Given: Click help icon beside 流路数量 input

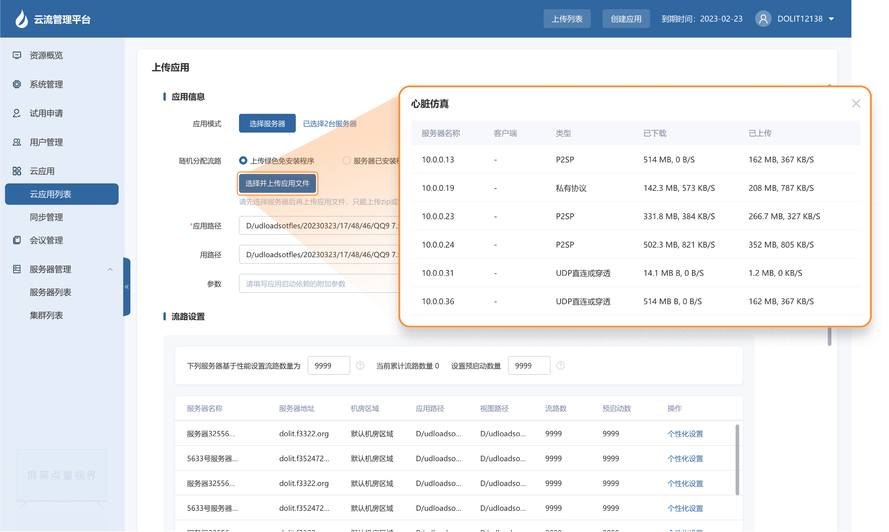Looking at the screenshot, I should click(x=360, y=366).
